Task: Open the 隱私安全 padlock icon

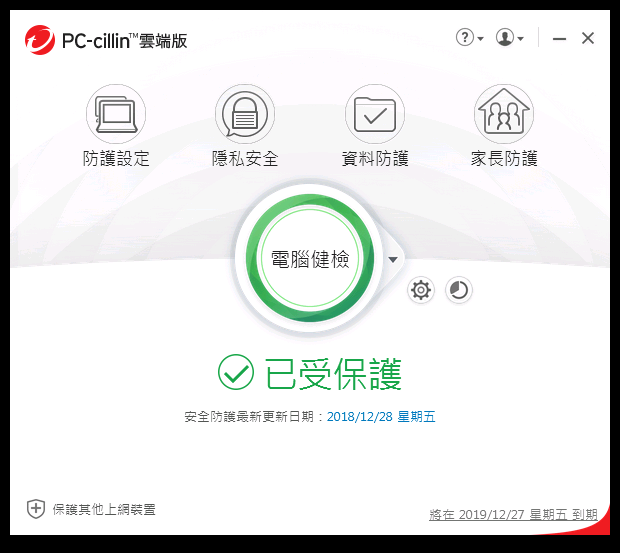Action: click(x=245, y=114)
